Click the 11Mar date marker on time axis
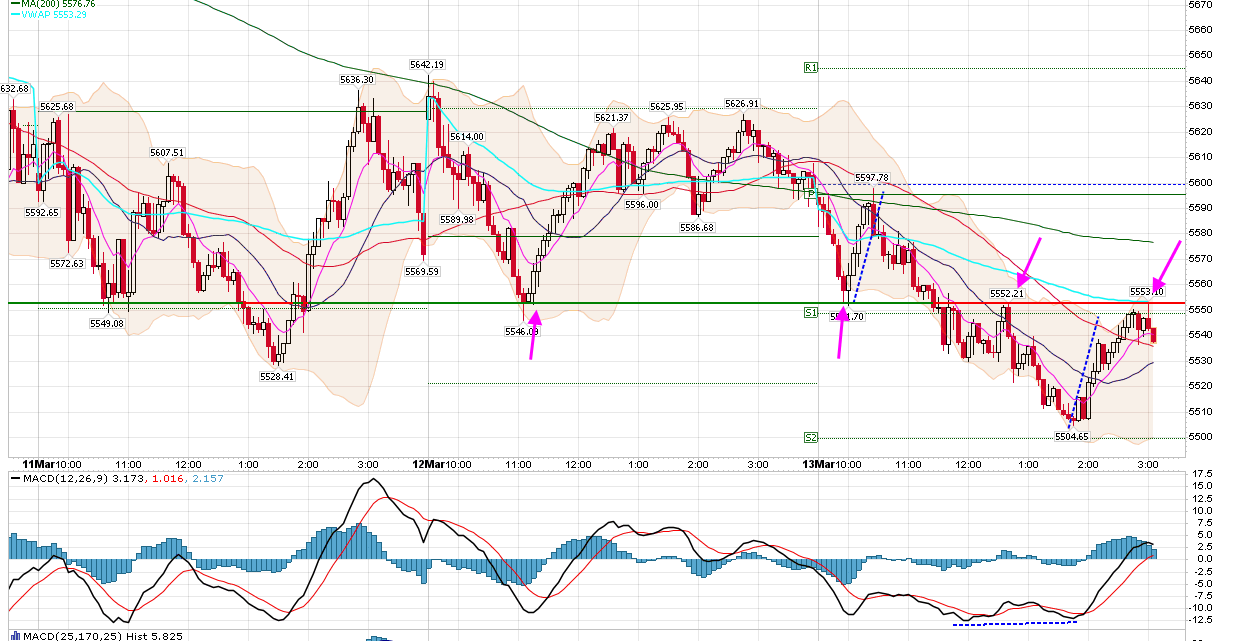Screen dimensions: 1254x641 tap(37, 464)
